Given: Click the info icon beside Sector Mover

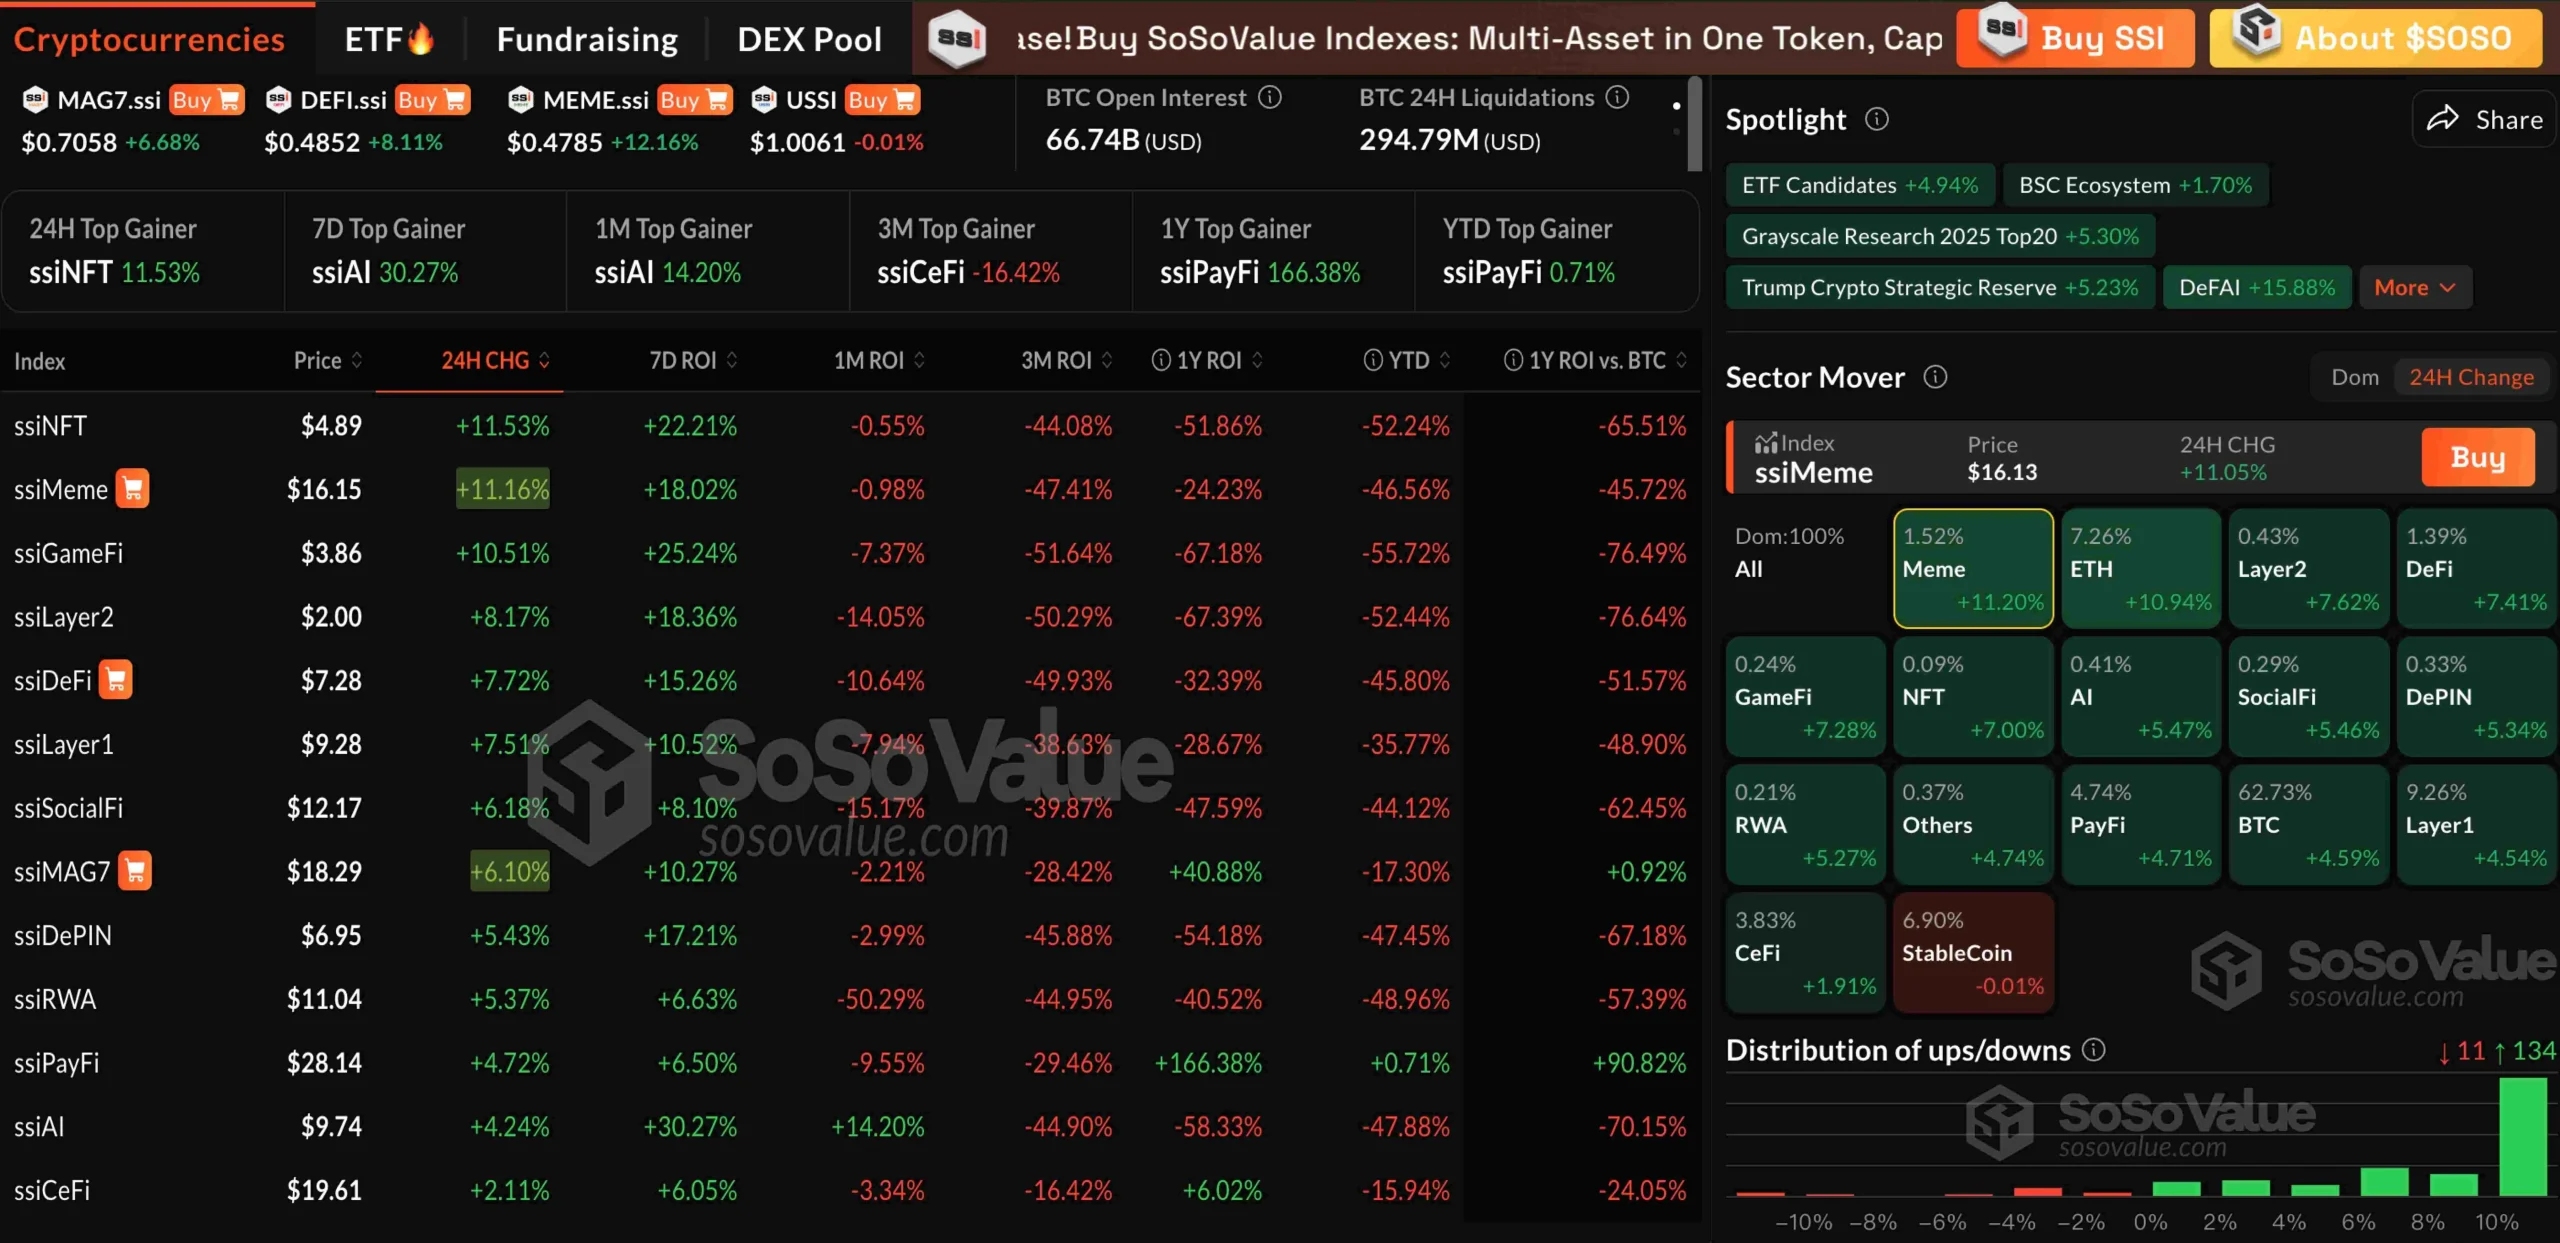Looking at the screenshot, I should click(1937, 377).
